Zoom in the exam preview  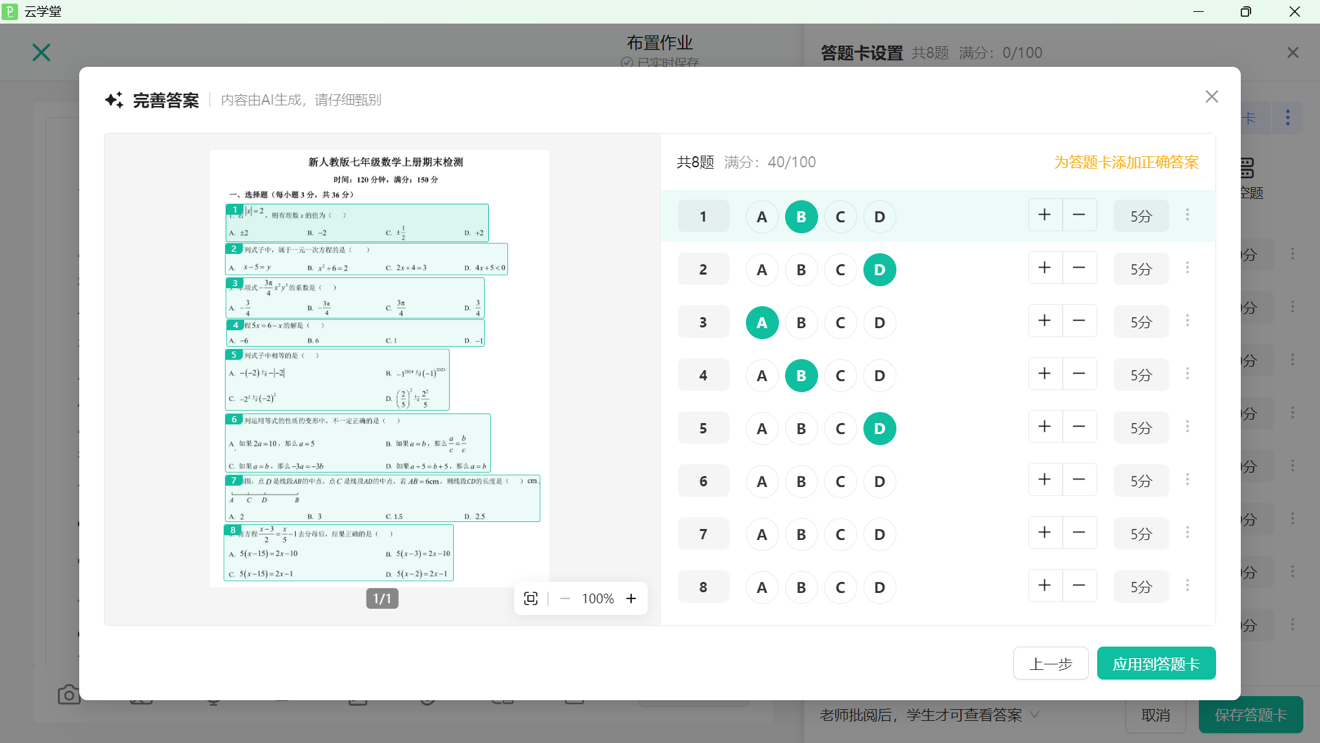click(631, 599)
